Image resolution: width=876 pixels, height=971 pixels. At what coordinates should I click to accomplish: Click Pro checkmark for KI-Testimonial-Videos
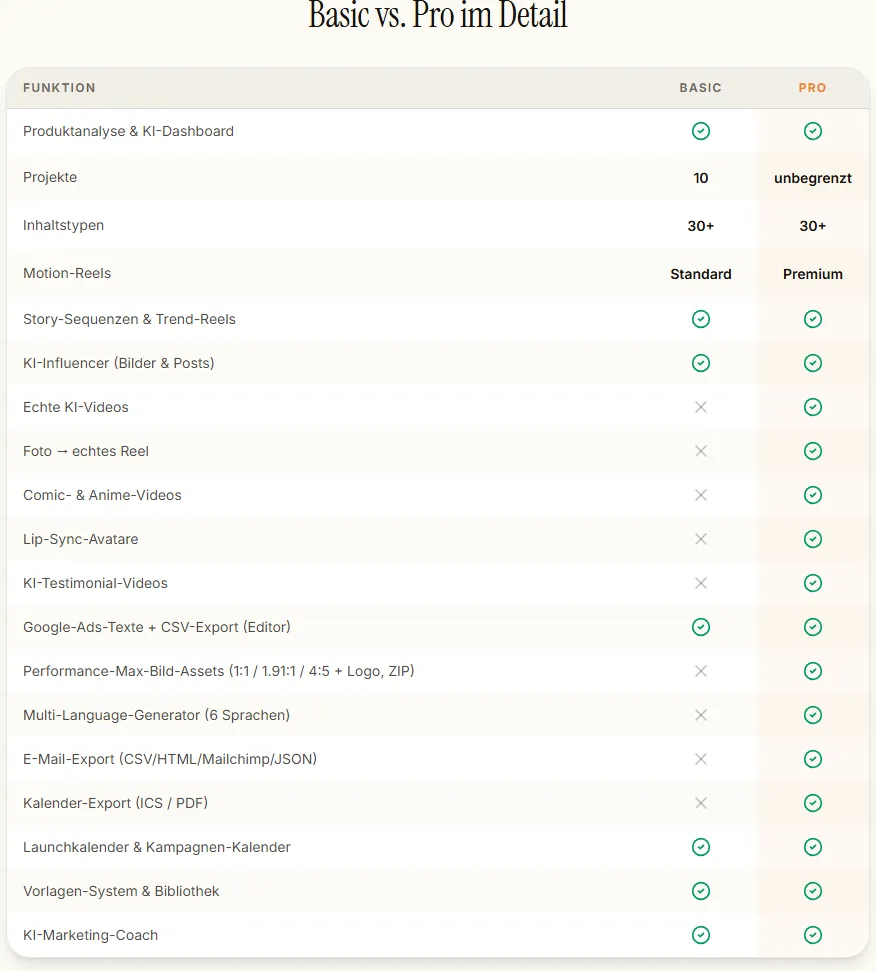point(813,583)
